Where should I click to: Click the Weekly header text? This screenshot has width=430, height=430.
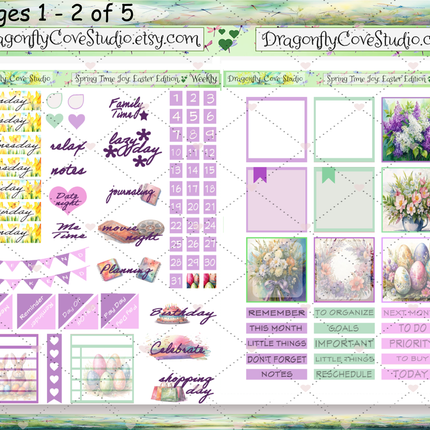[x=204, y=79]
